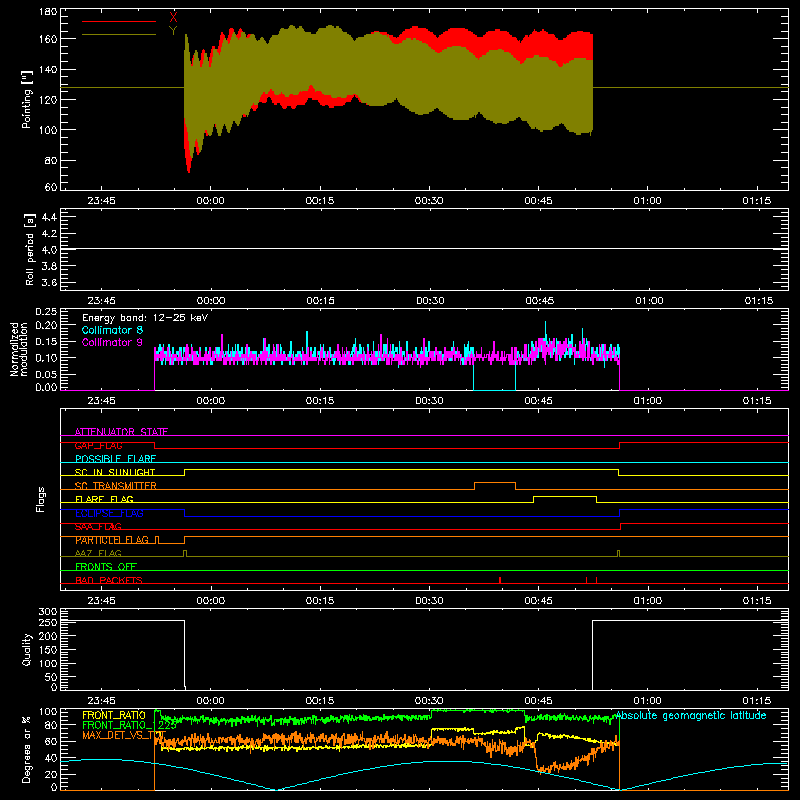Screen dimensions: 800x800
Task: Select the Pointing axis title
Action: click(27, 100)
